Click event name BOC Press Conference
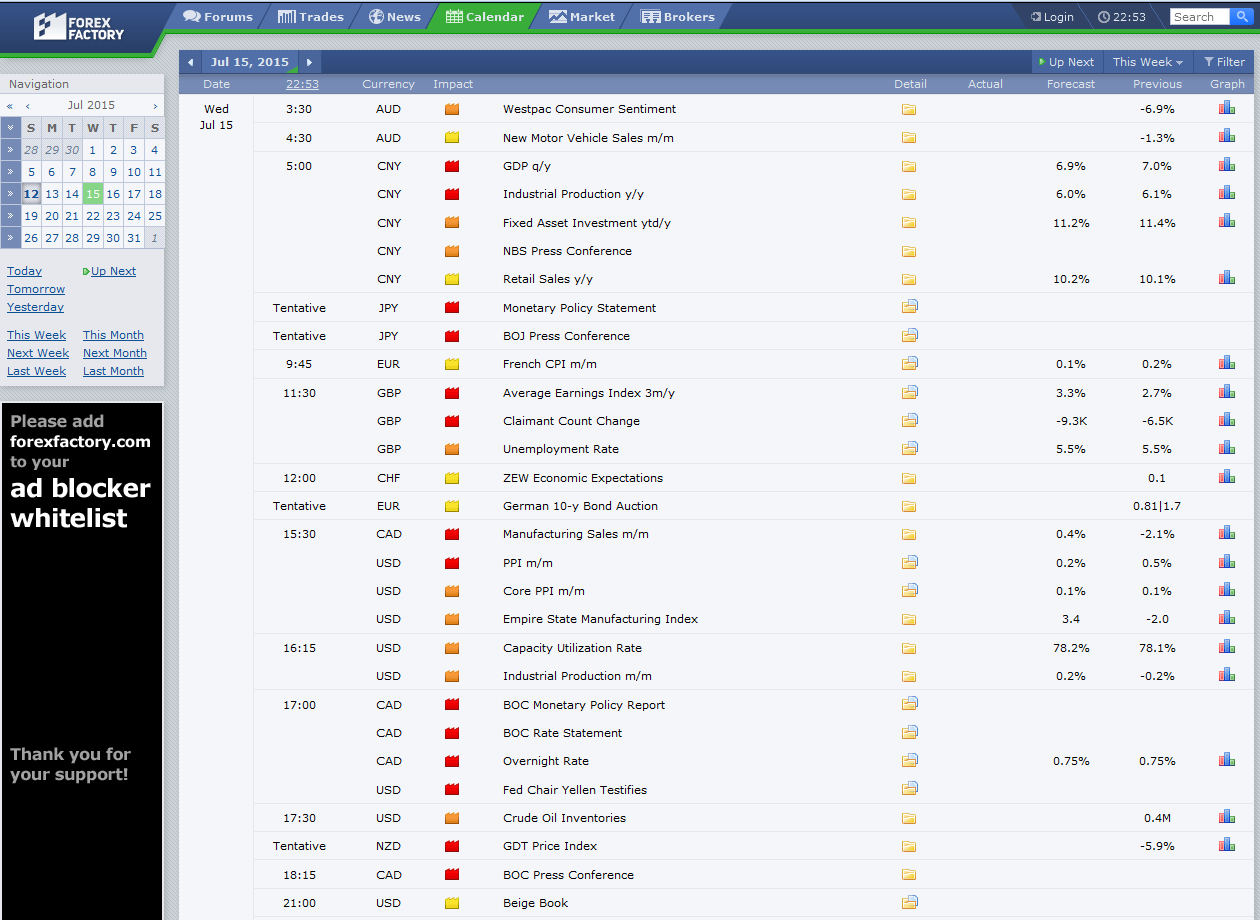 [x=568, y=875]
